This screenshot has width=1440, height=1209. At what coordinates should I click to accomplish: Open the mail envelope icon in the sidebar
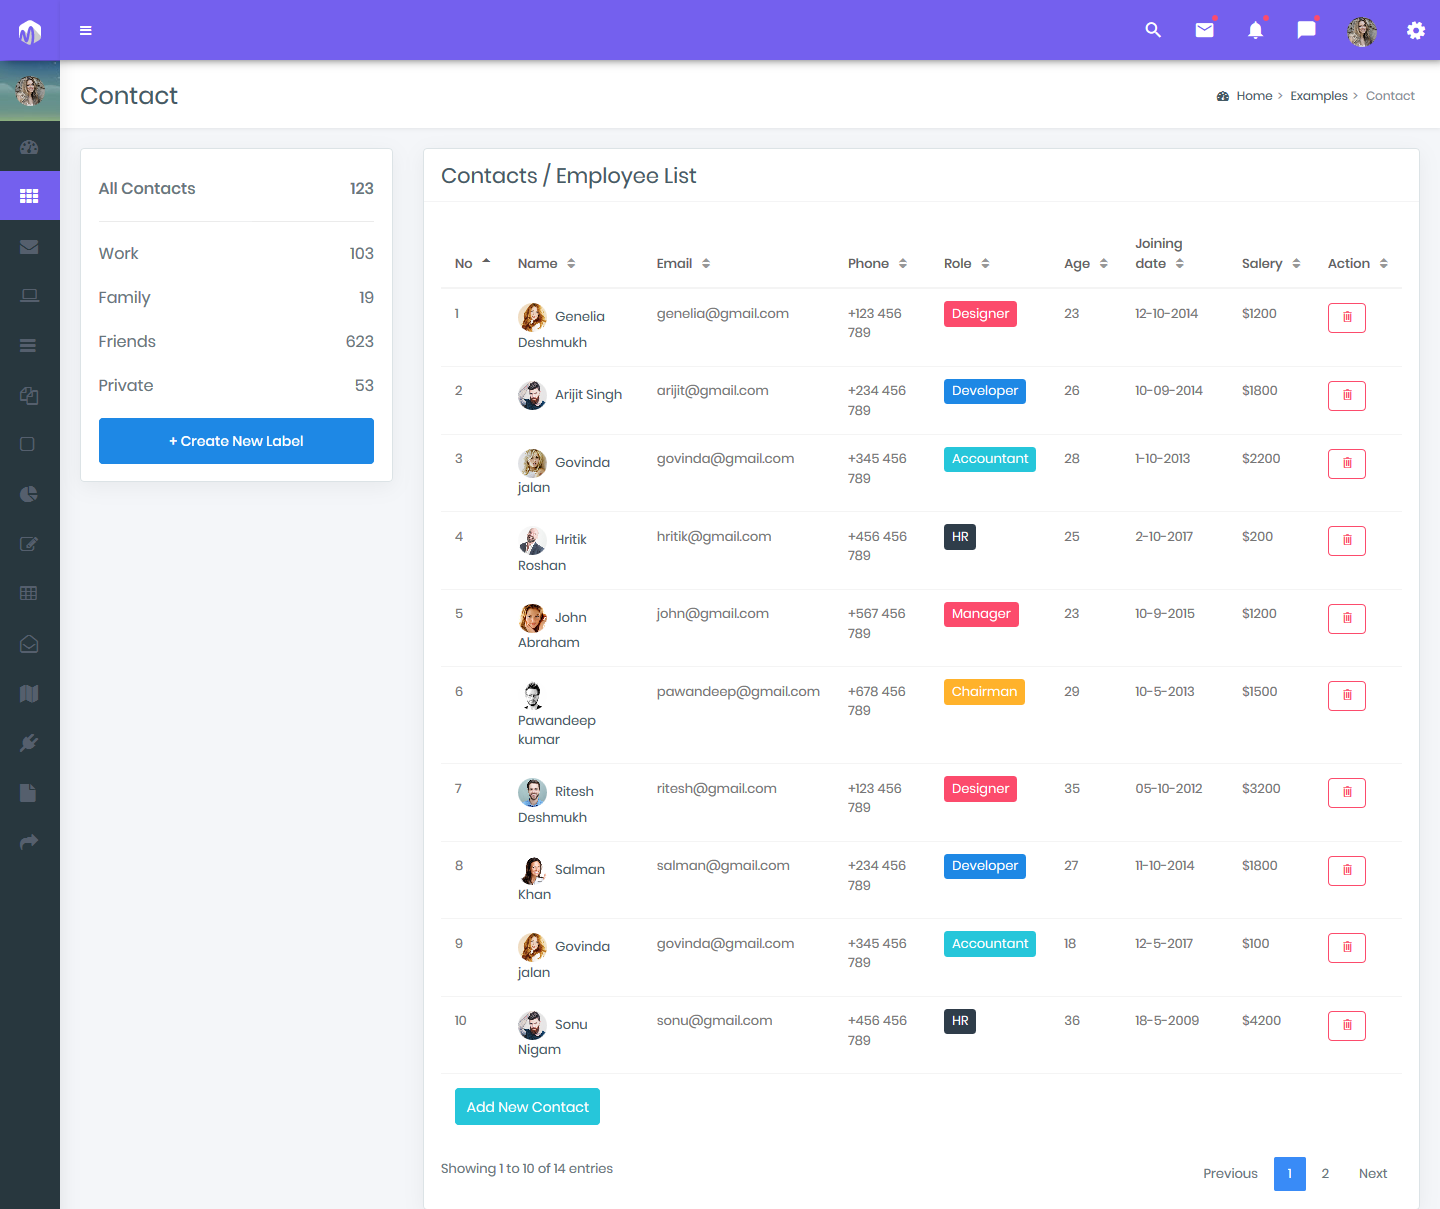29,246
